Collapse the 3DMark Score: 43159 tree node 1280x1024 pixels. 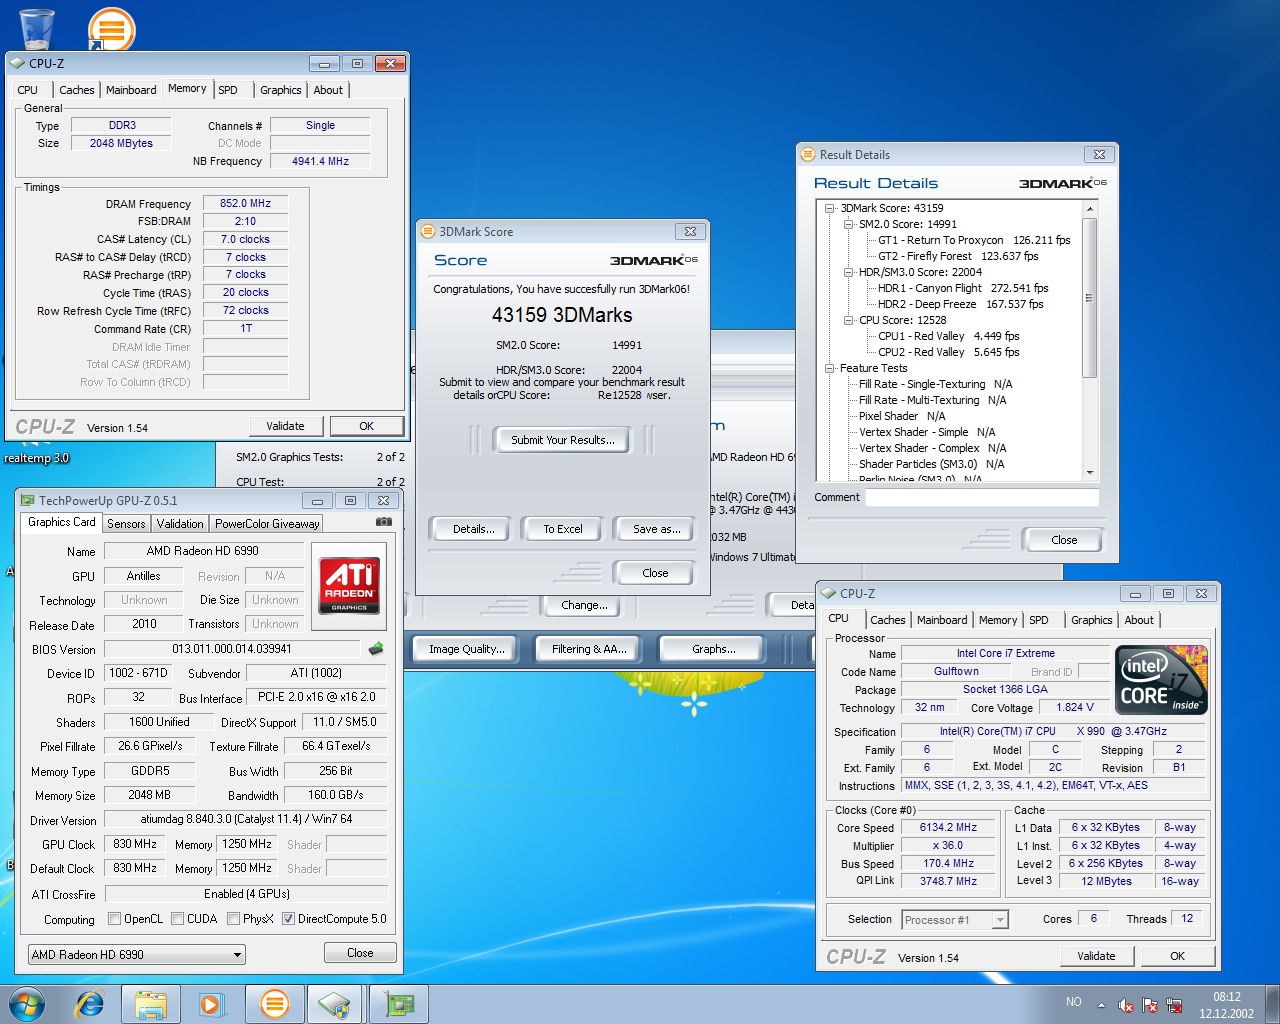829,208
